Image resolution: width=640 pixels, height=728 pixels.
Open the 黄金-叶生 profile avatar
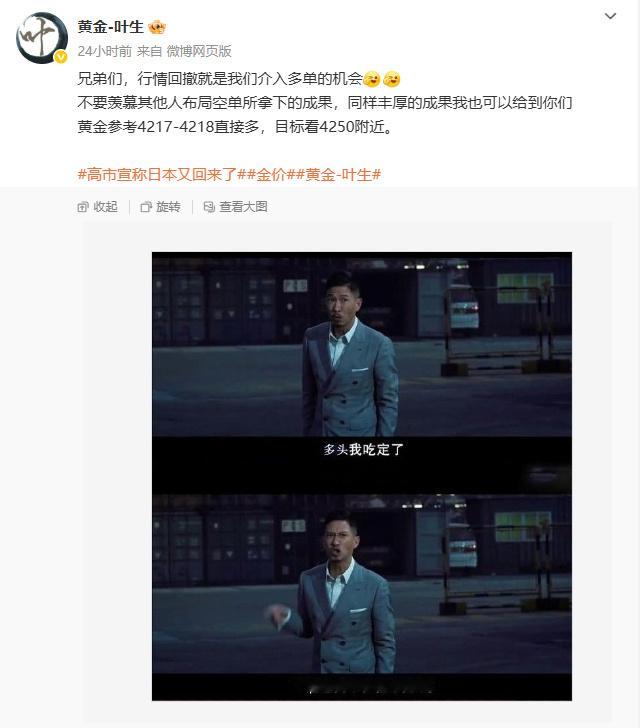click(41, 37)
